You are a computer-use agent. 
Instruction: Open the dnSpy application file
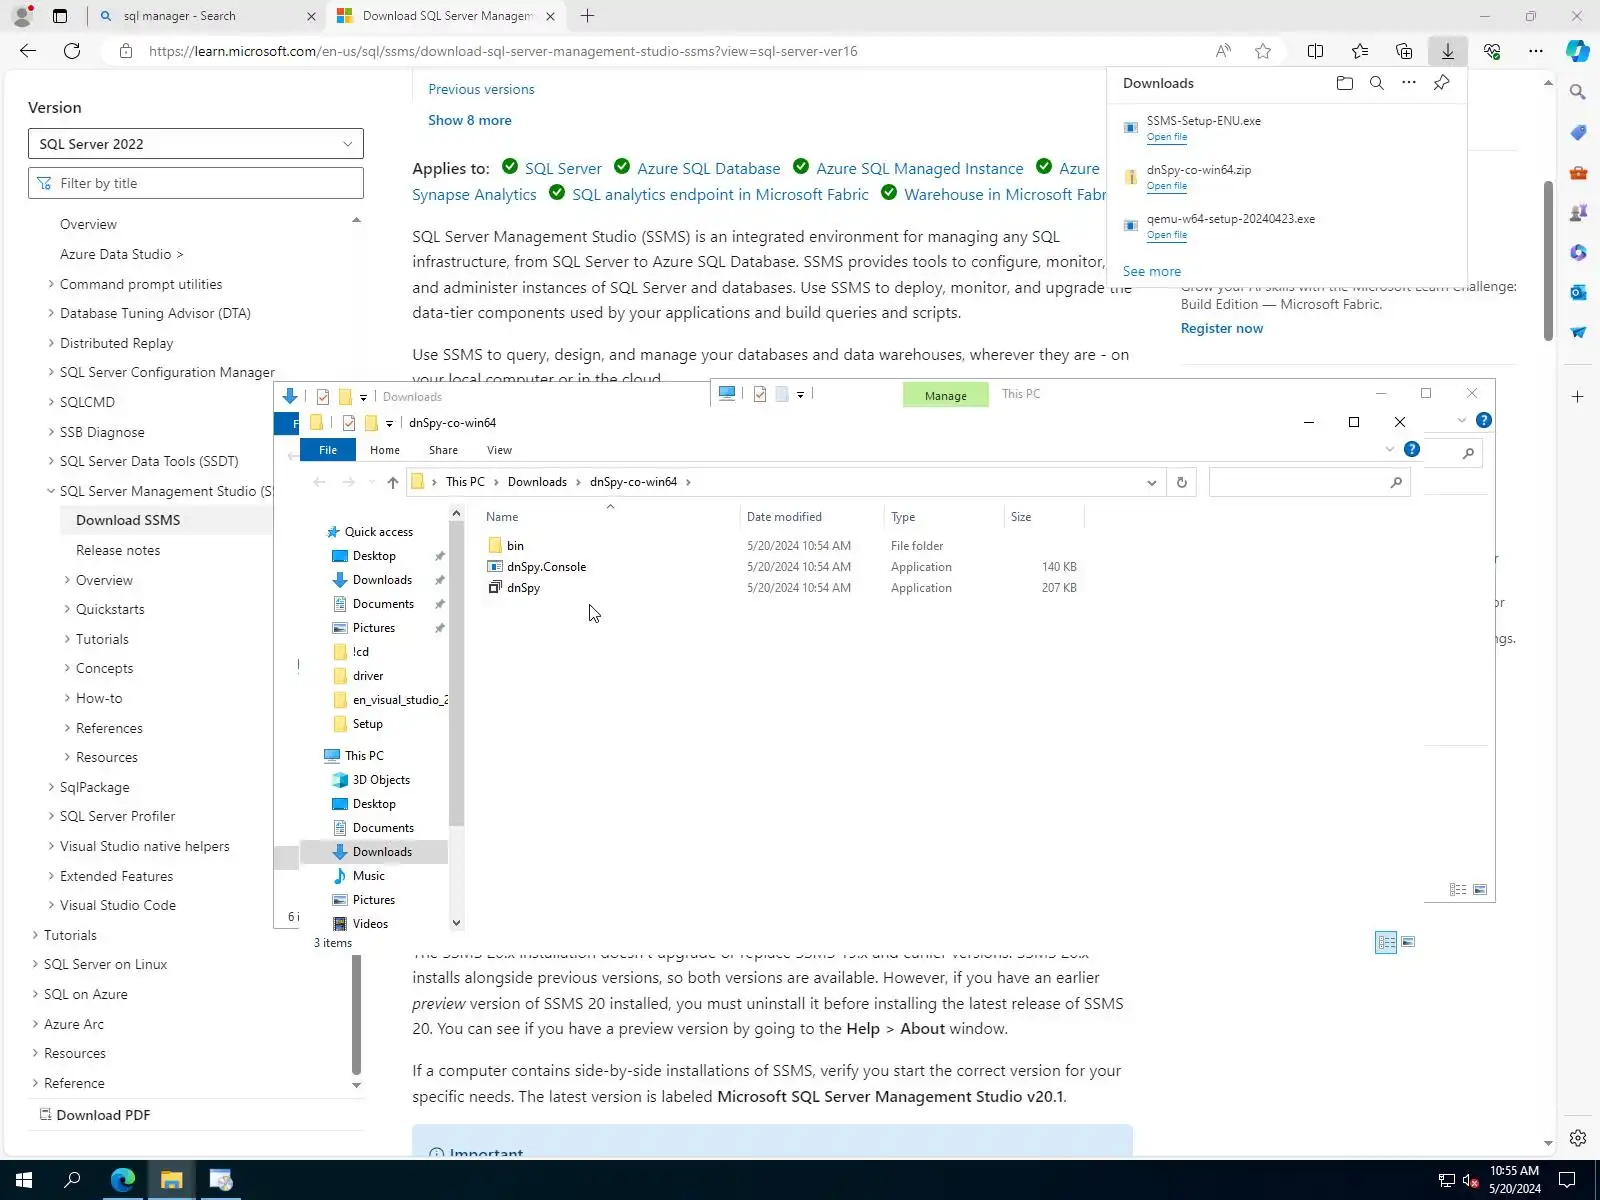coord(523,588)
